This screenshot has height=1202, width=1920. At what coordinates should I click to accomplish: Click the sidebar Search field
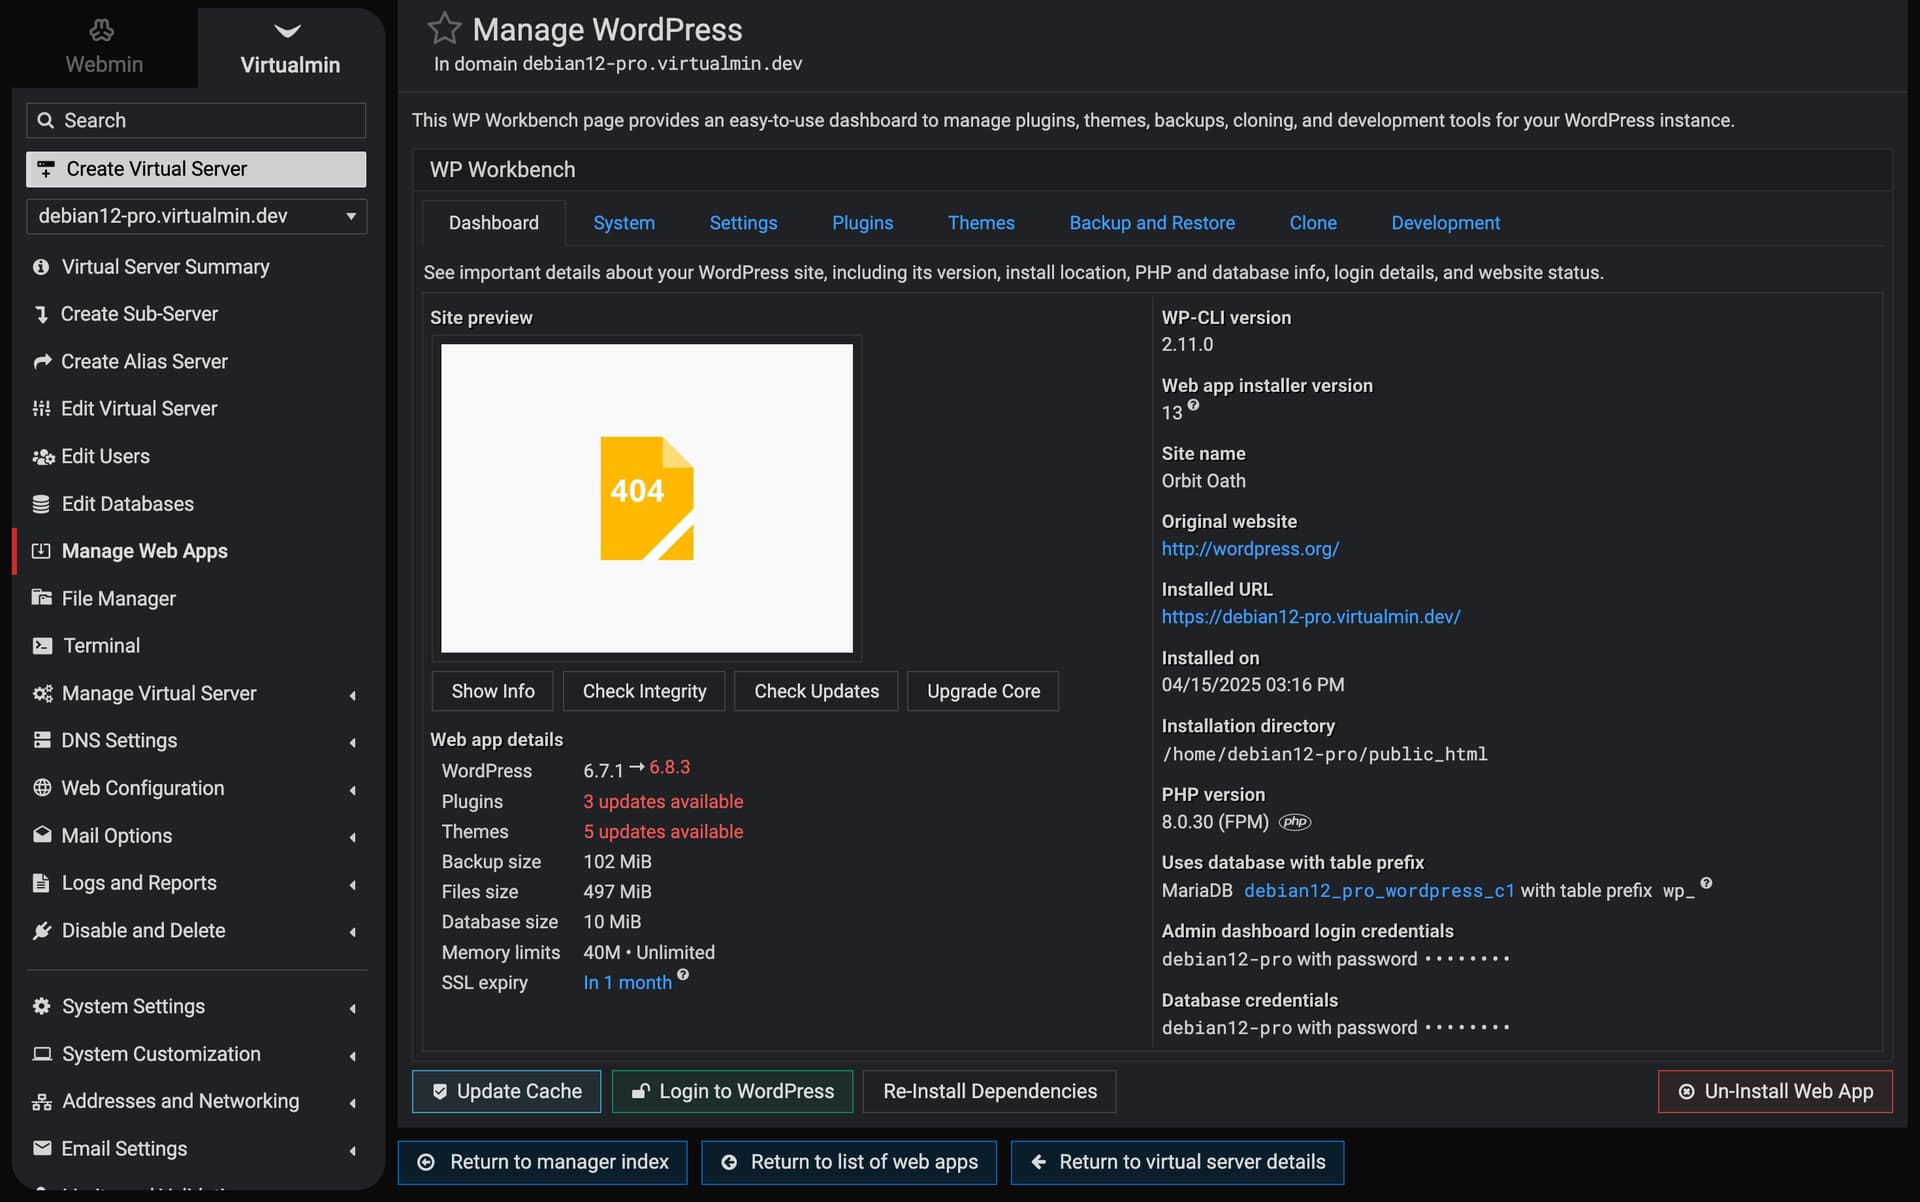click(196, 120)
